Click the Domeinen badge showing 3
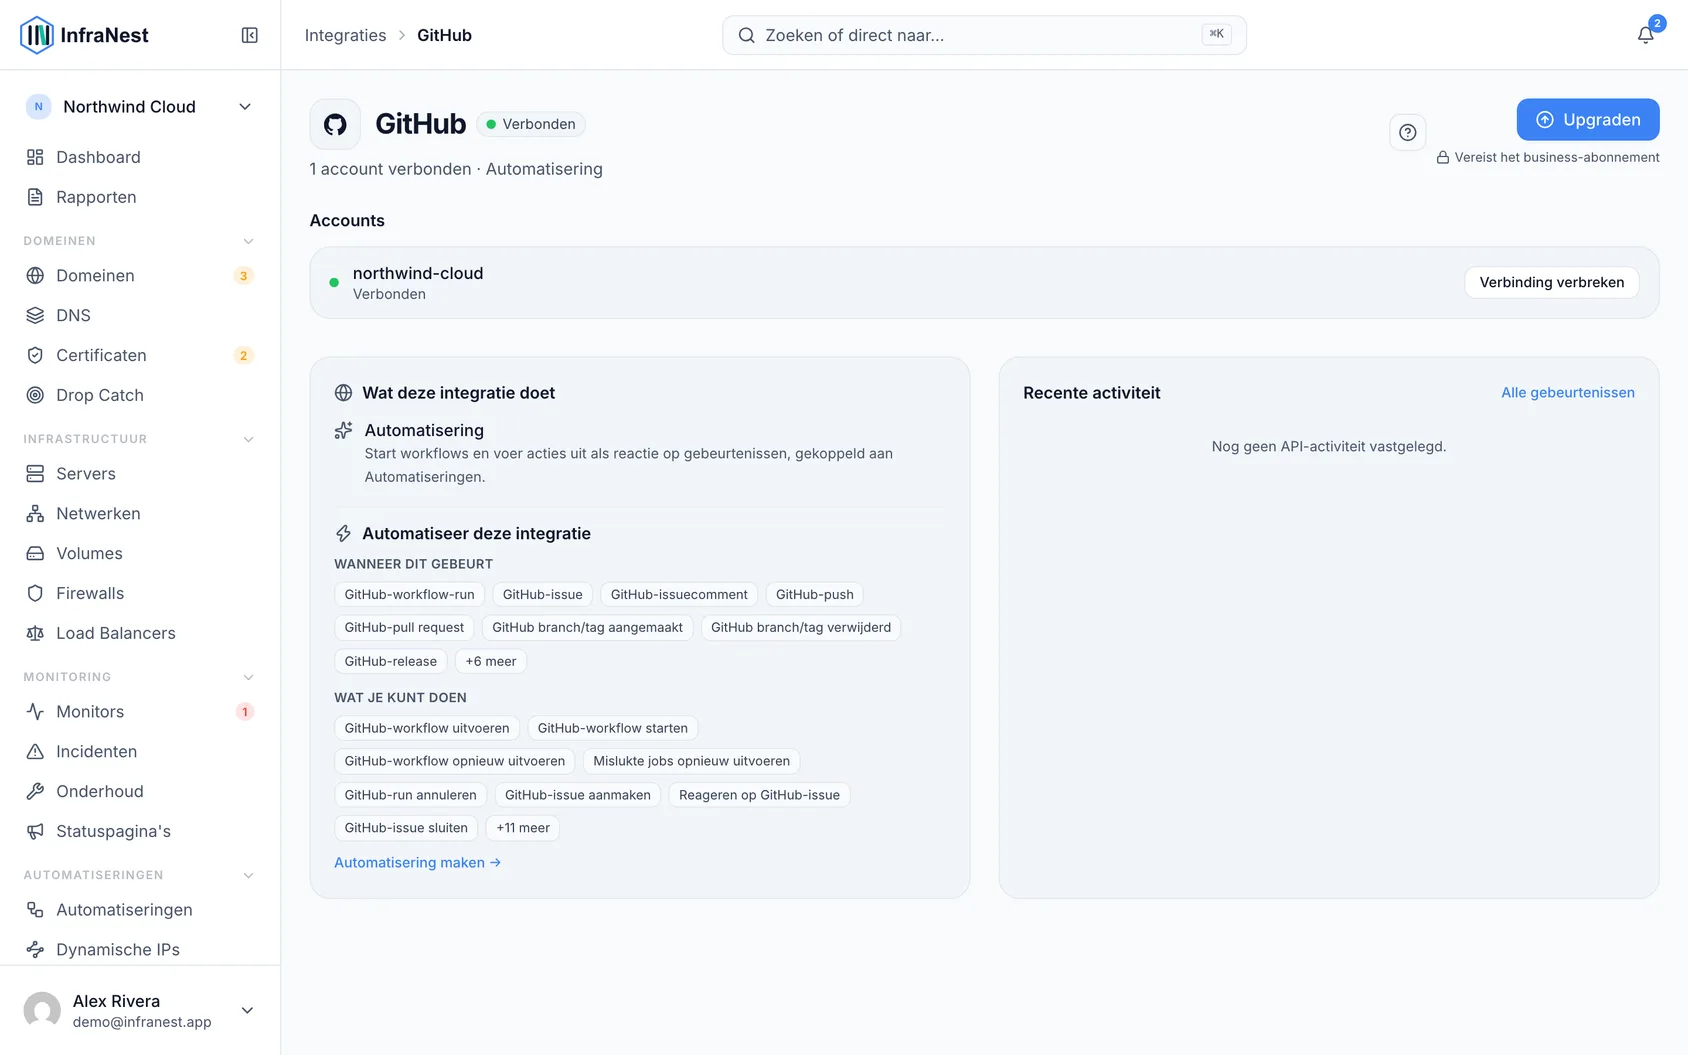This screenshot has height=1055, width=1688. pos(243,275)
